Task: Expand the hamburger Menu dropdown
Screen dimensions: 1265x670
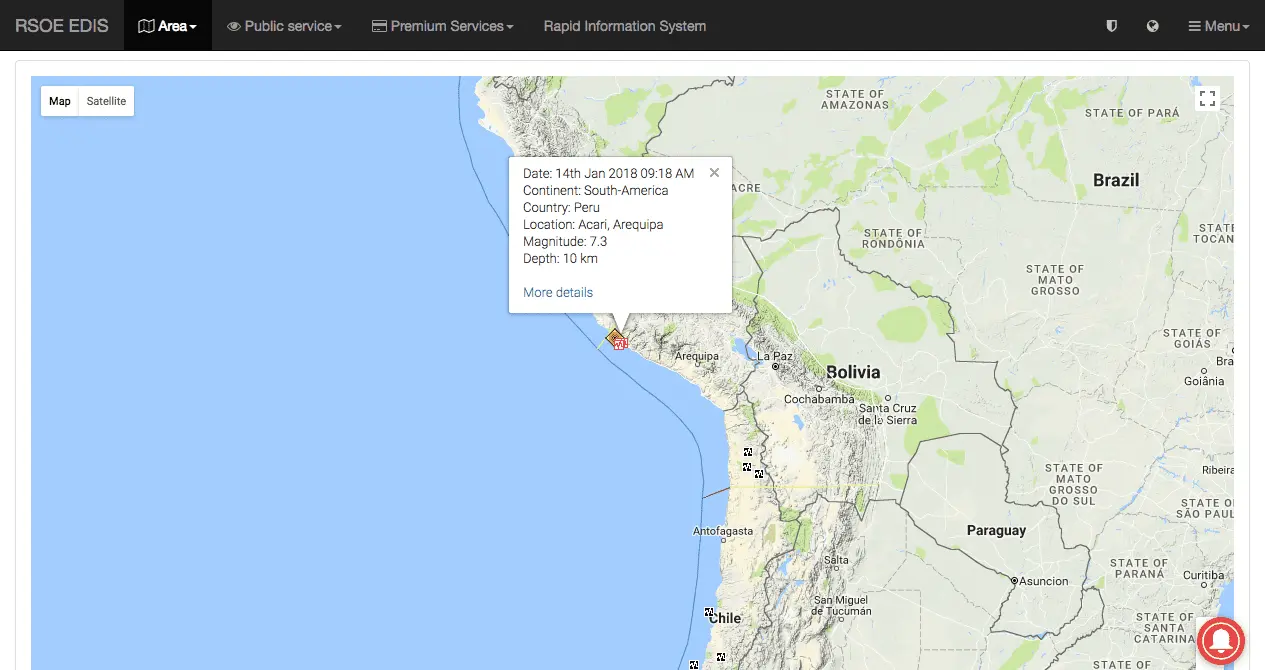Action: [1218, 26]
